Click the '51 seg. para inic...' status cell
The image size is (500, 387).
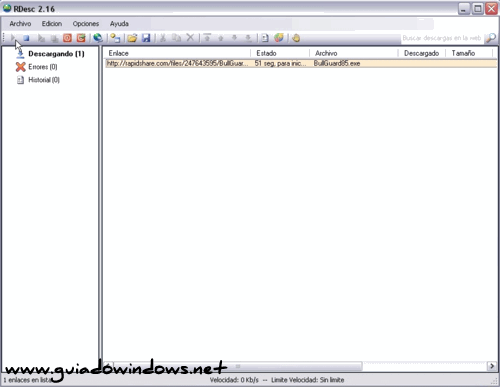[280, 63]
